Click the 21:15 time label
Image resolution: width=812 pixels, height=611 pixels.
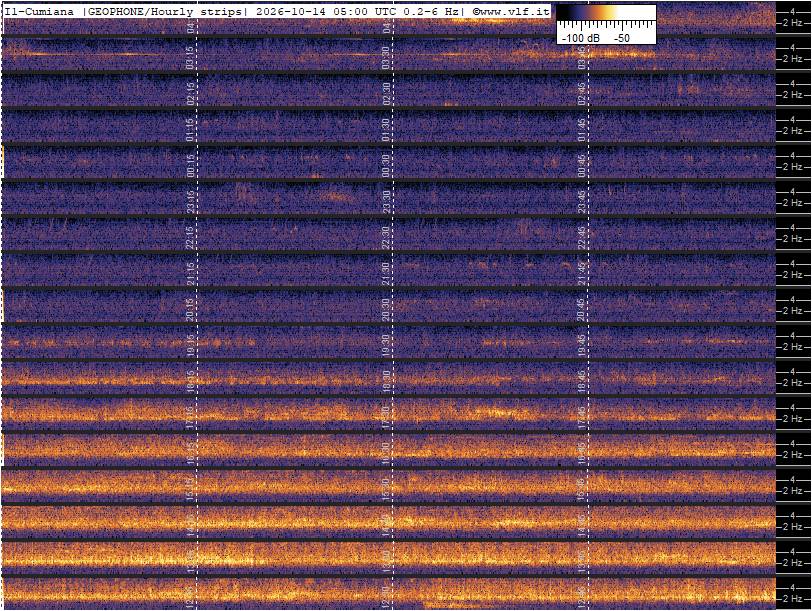click(190, 273)
